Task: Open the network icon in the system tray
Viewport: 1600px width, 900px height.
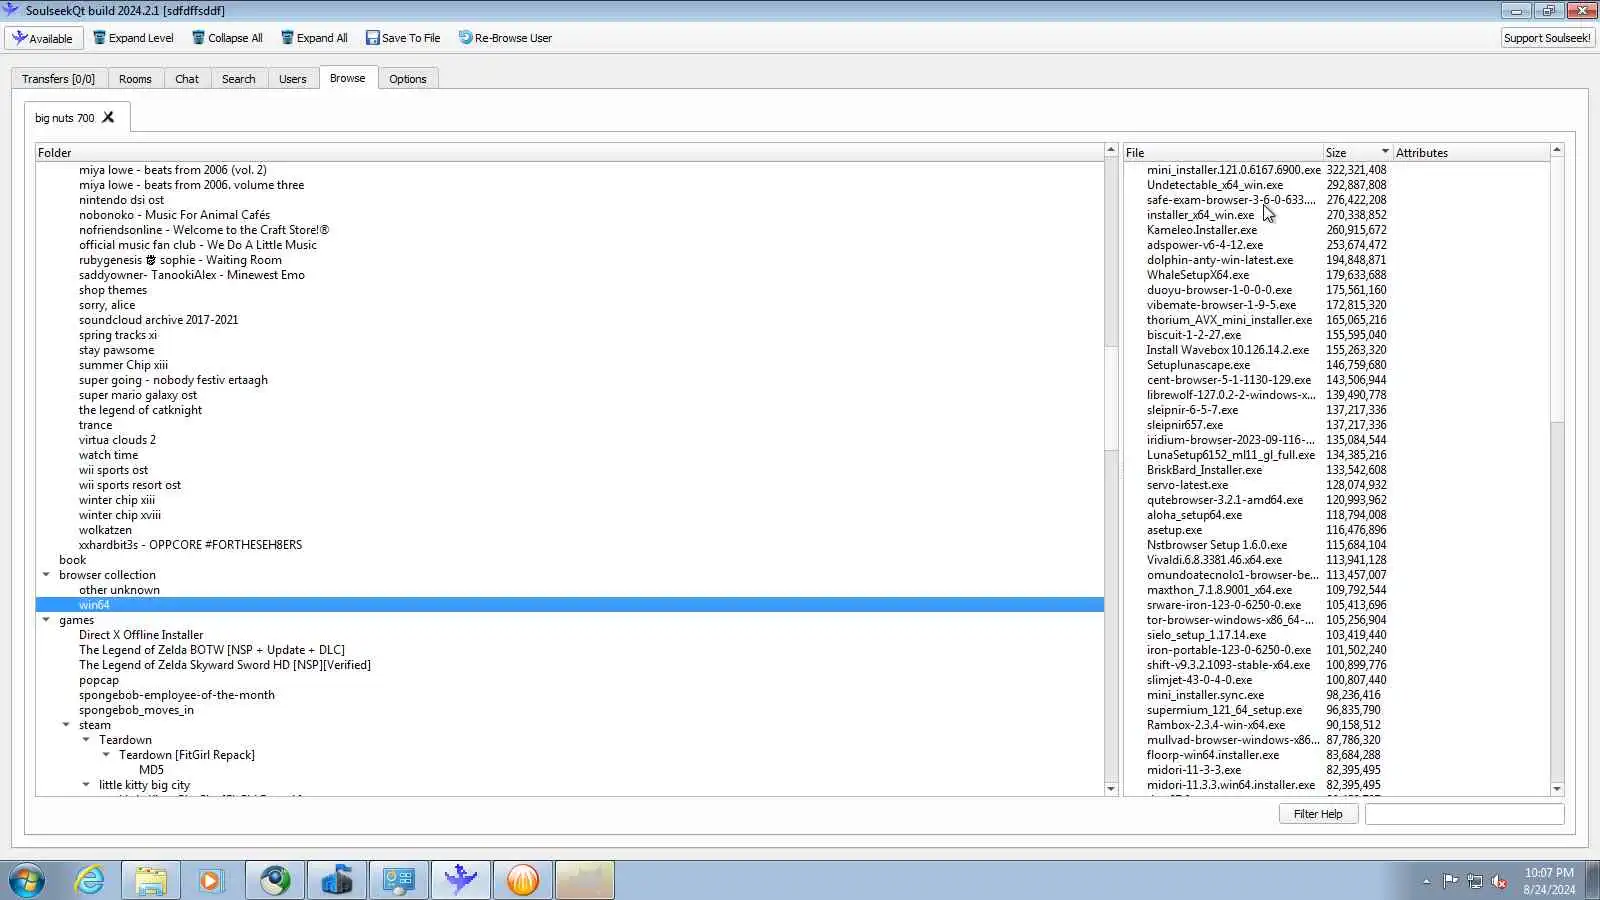Action: (x=1475, y=881)
